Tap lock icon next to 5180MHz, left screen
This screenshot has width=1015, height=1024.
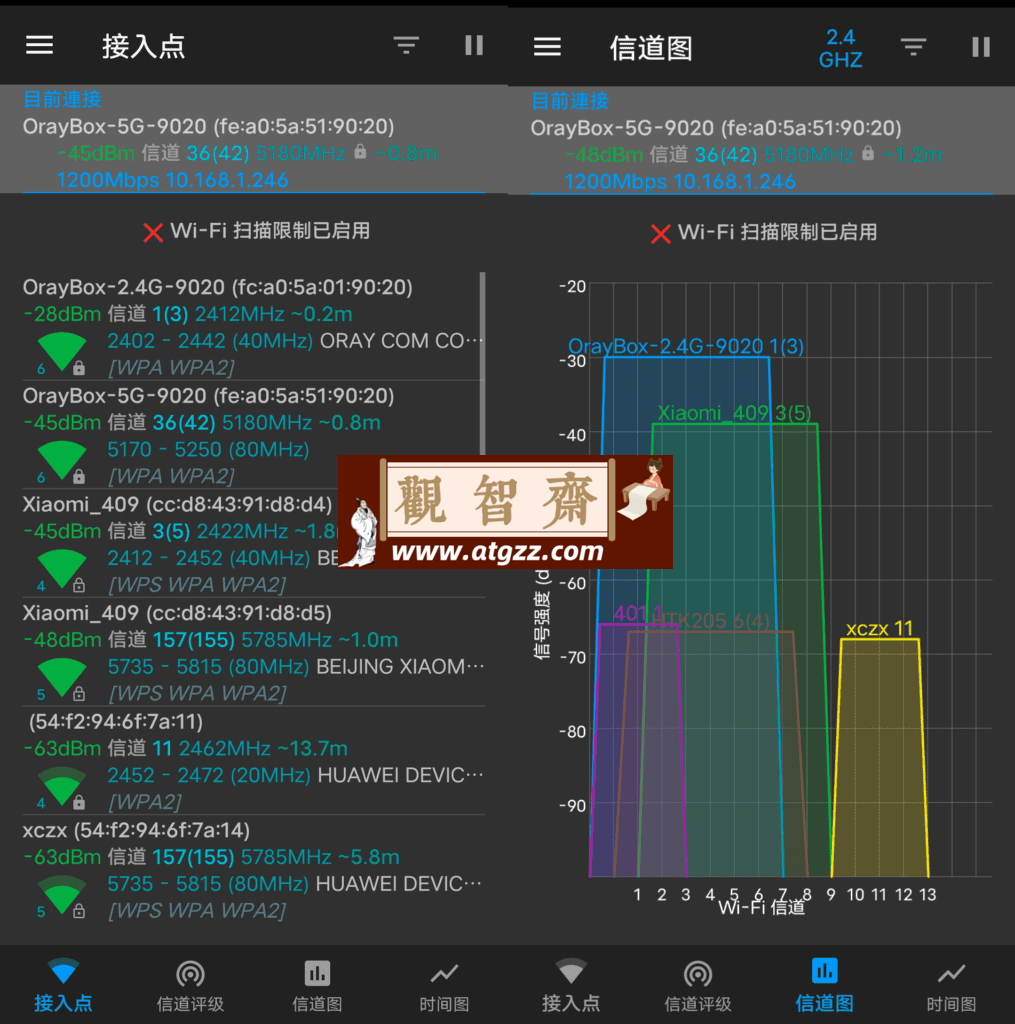360,152
